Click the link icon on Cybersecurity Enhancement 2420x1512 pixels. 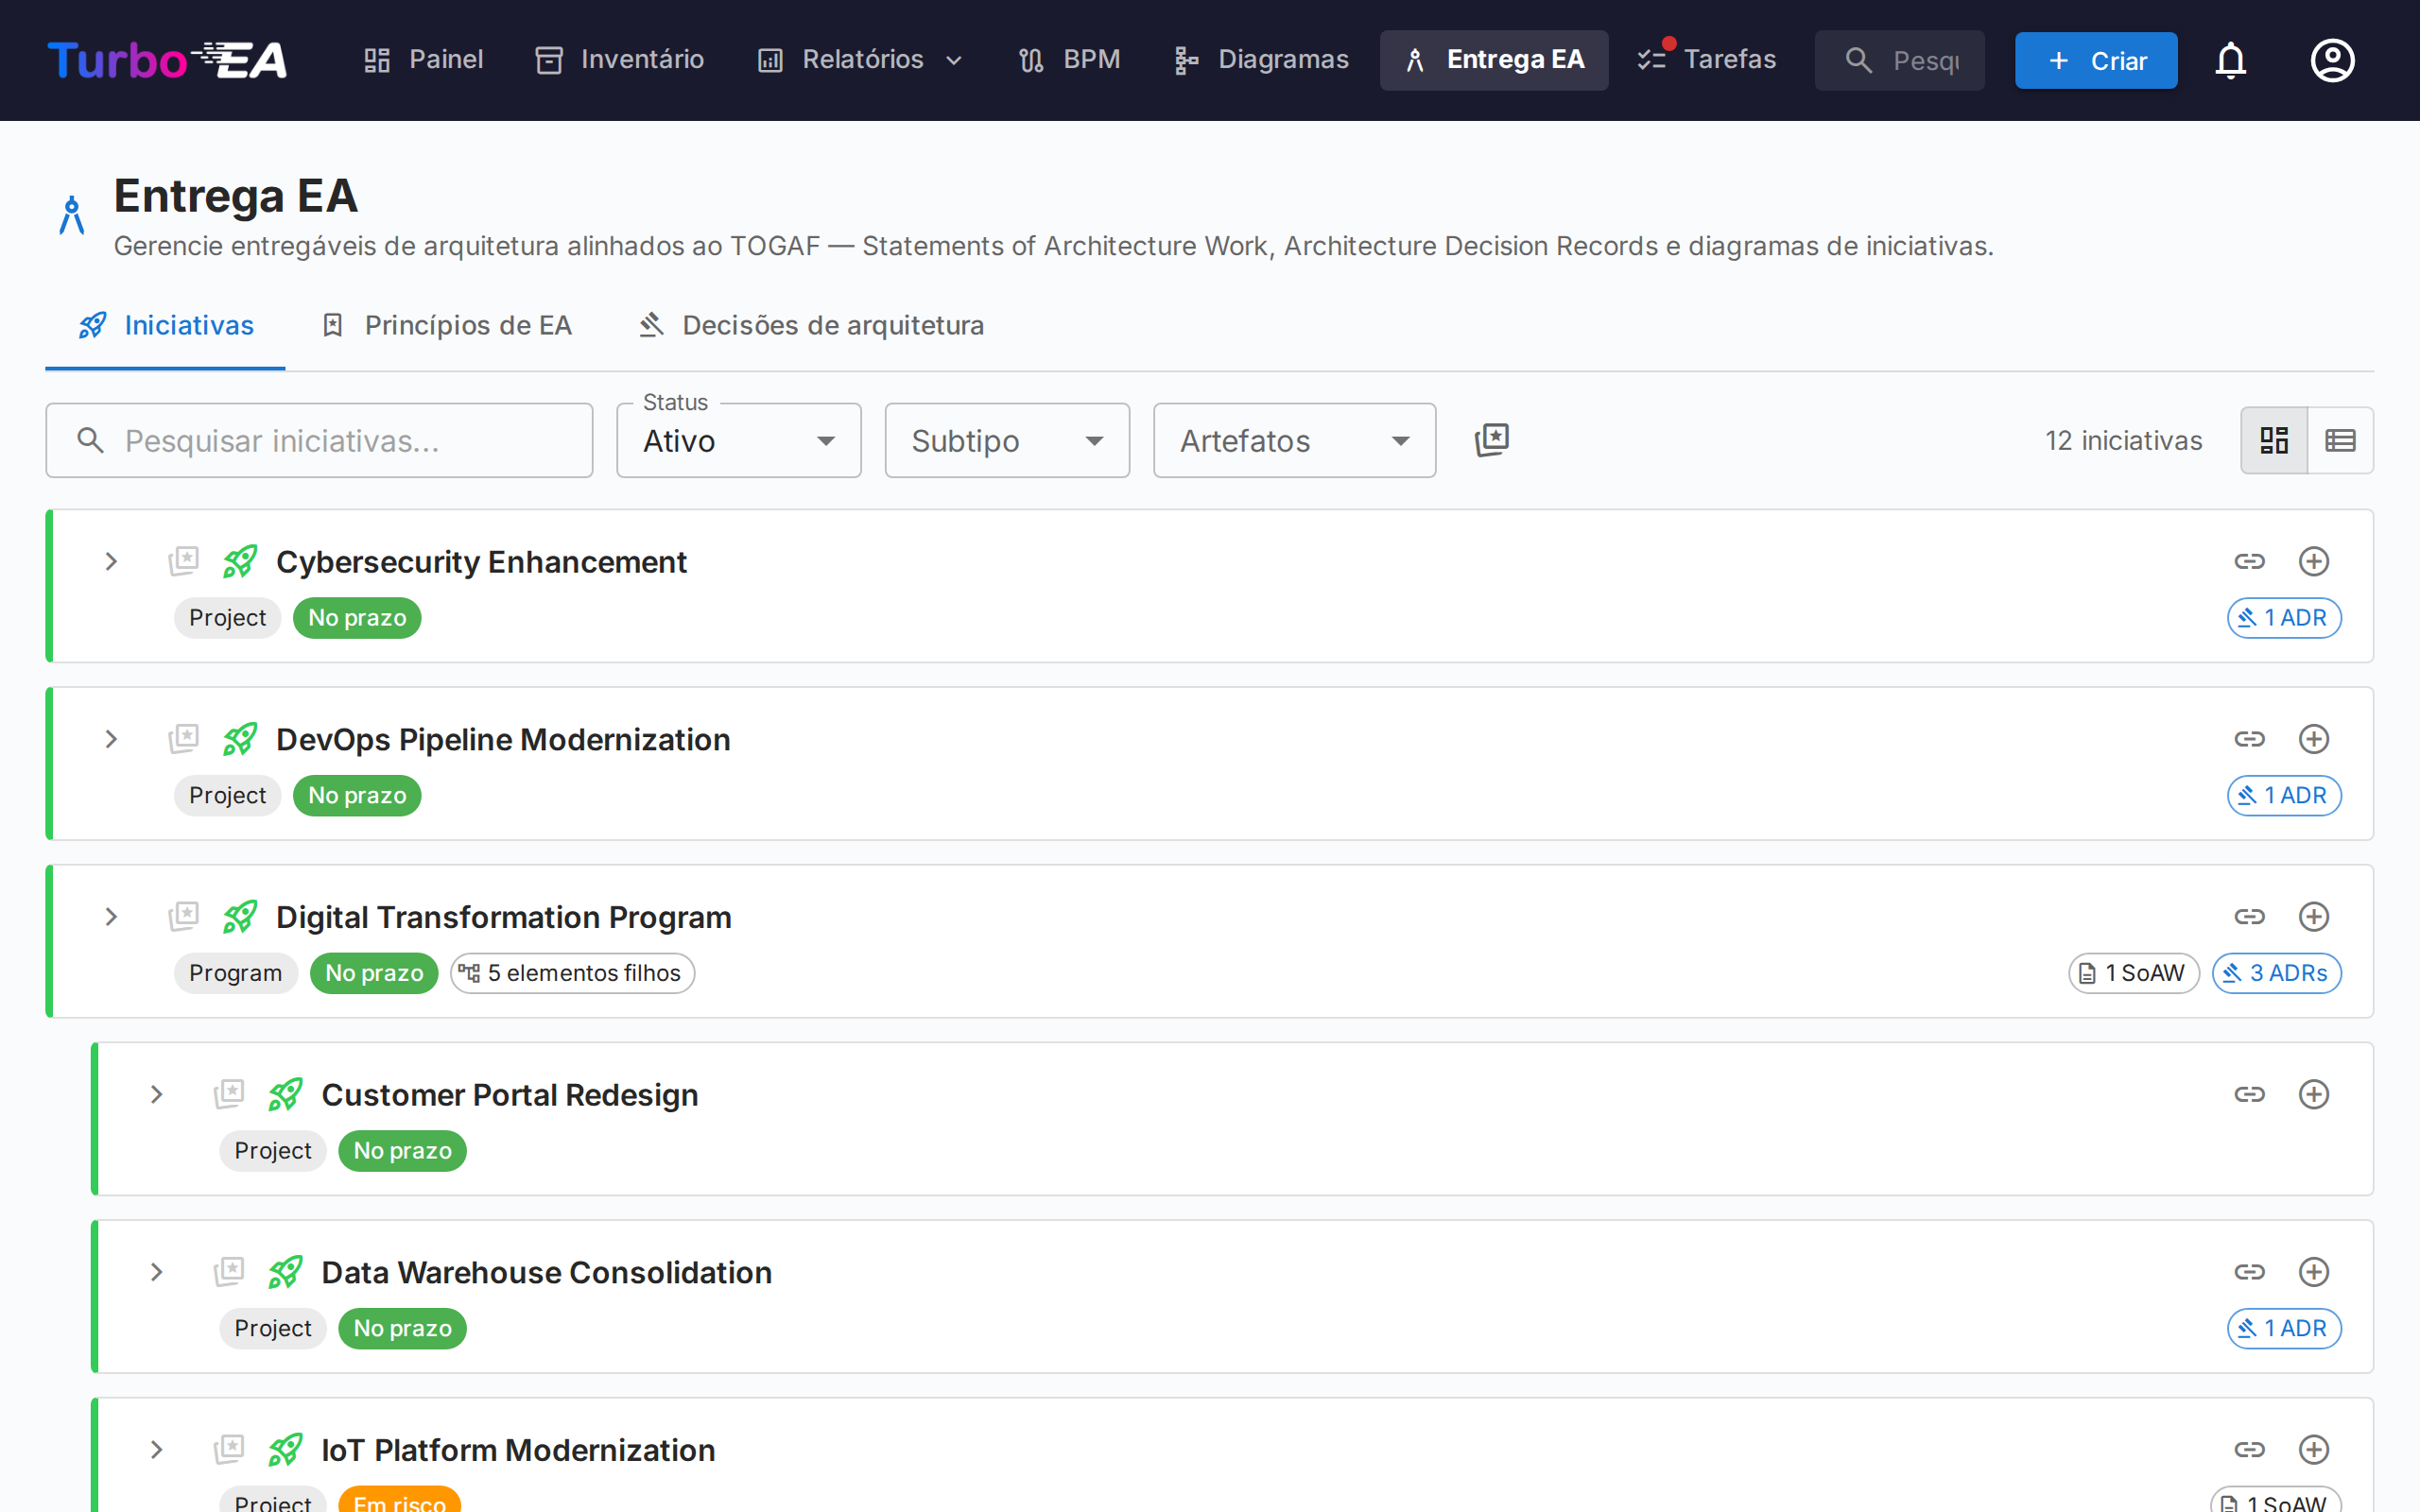(x=2249, y=562)
